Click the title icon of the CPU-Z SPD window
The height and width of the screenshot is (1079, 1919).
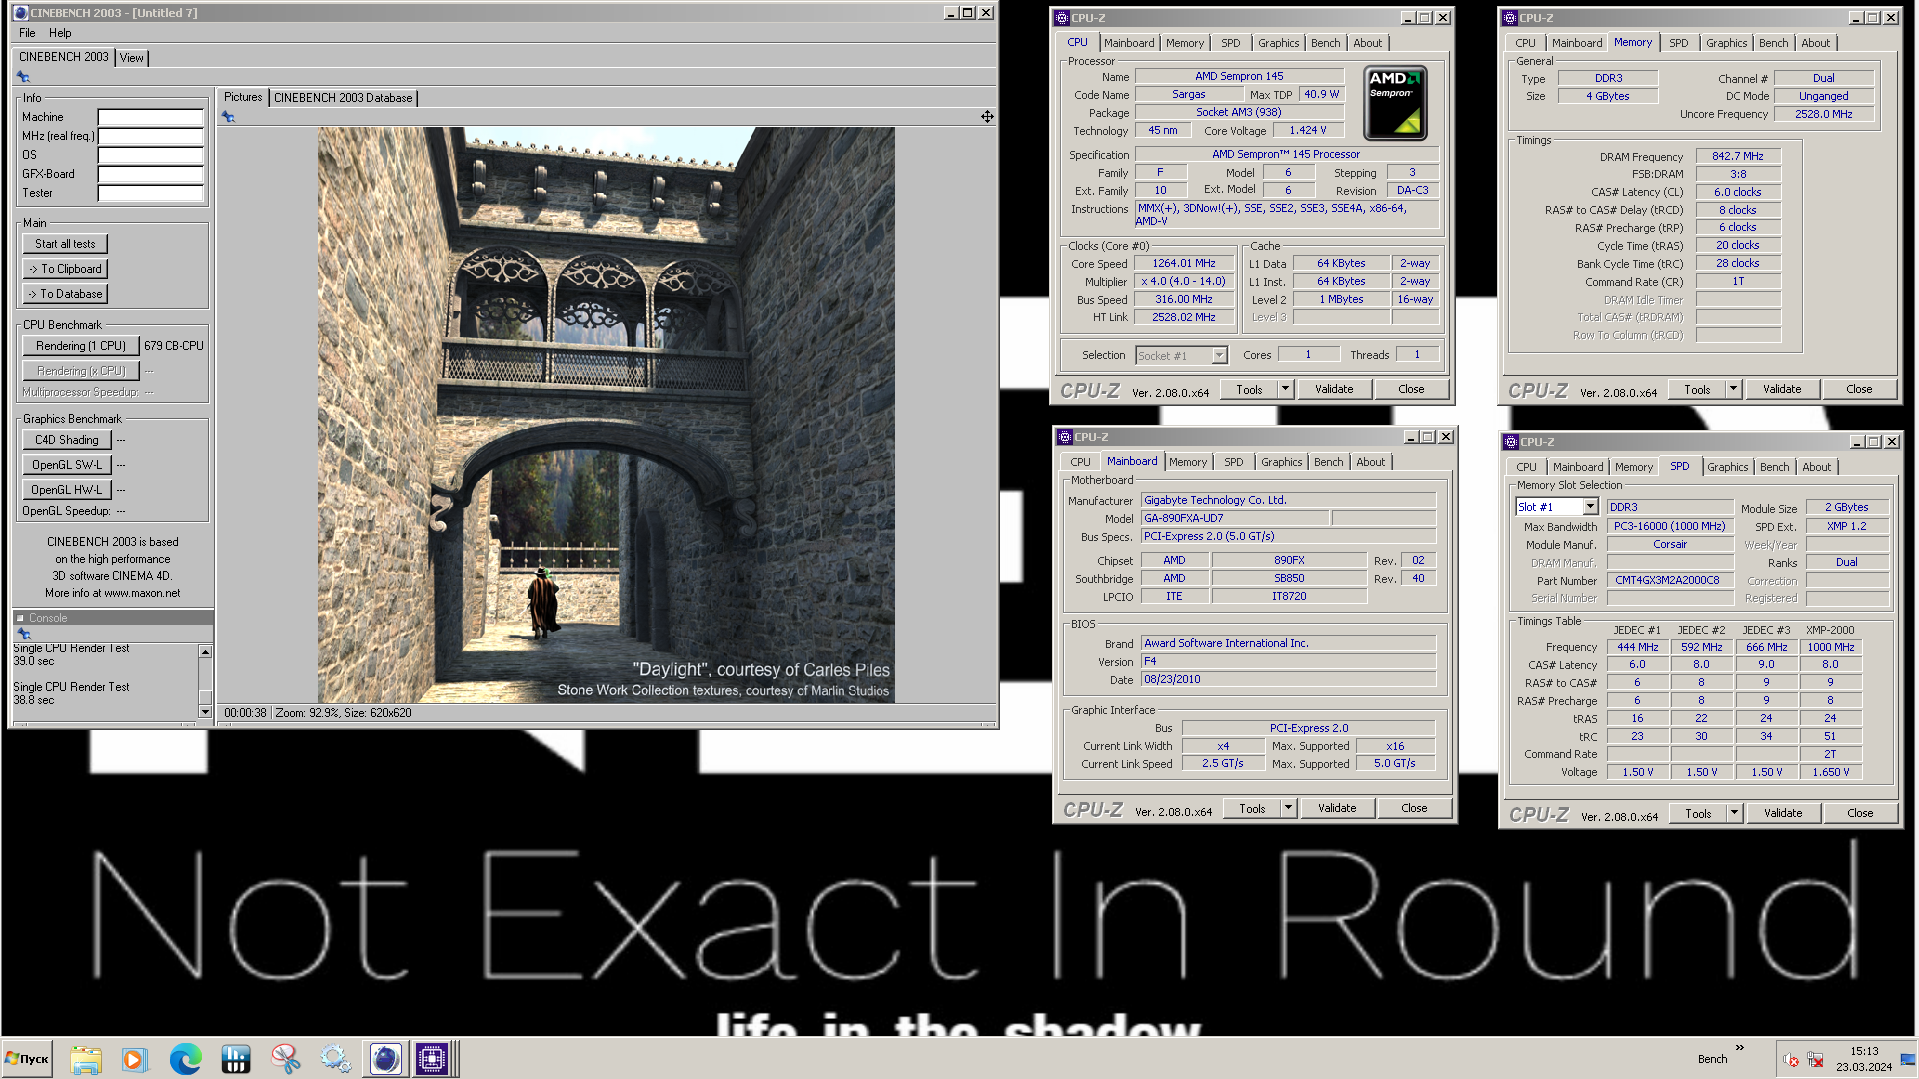(x=1512, y=442)
